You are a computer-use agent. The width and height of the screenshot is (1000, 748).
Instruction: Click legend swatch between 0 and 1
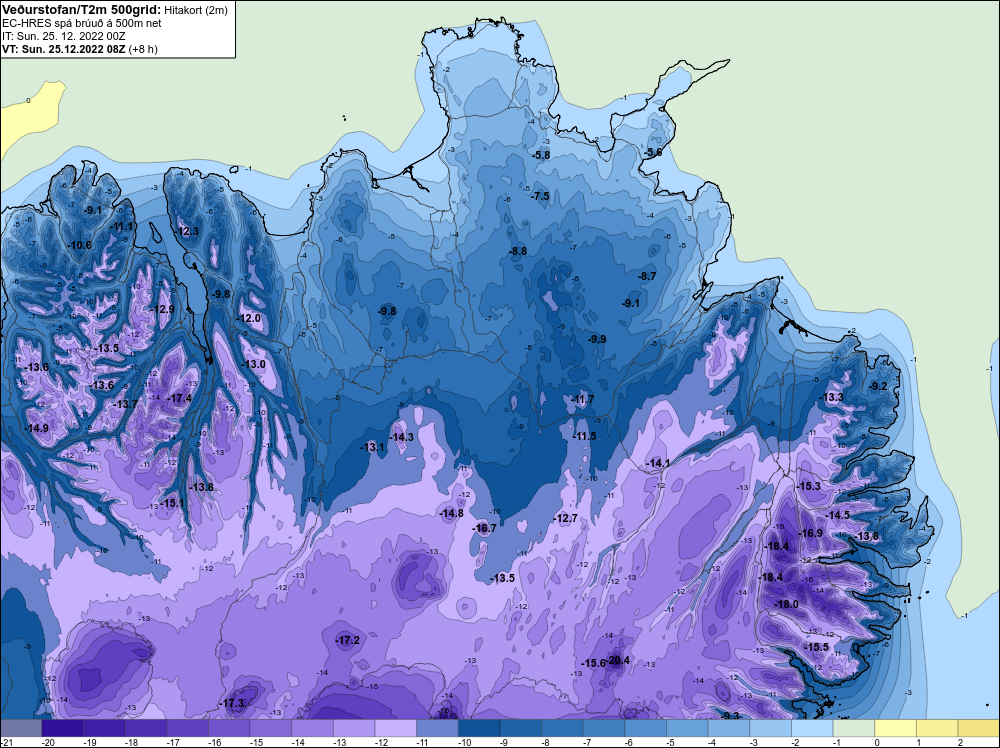(895, 728)
